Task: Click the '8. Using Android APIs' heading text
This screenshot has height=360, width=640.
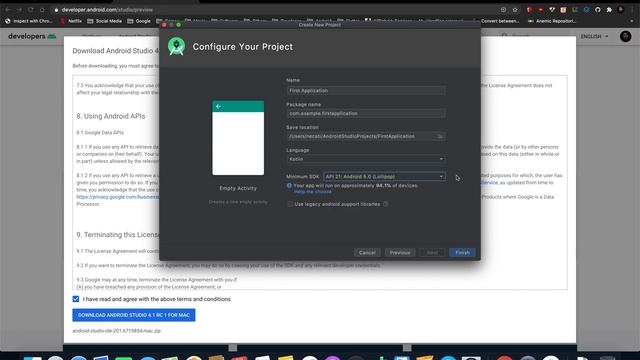Action: click(111, 116)
